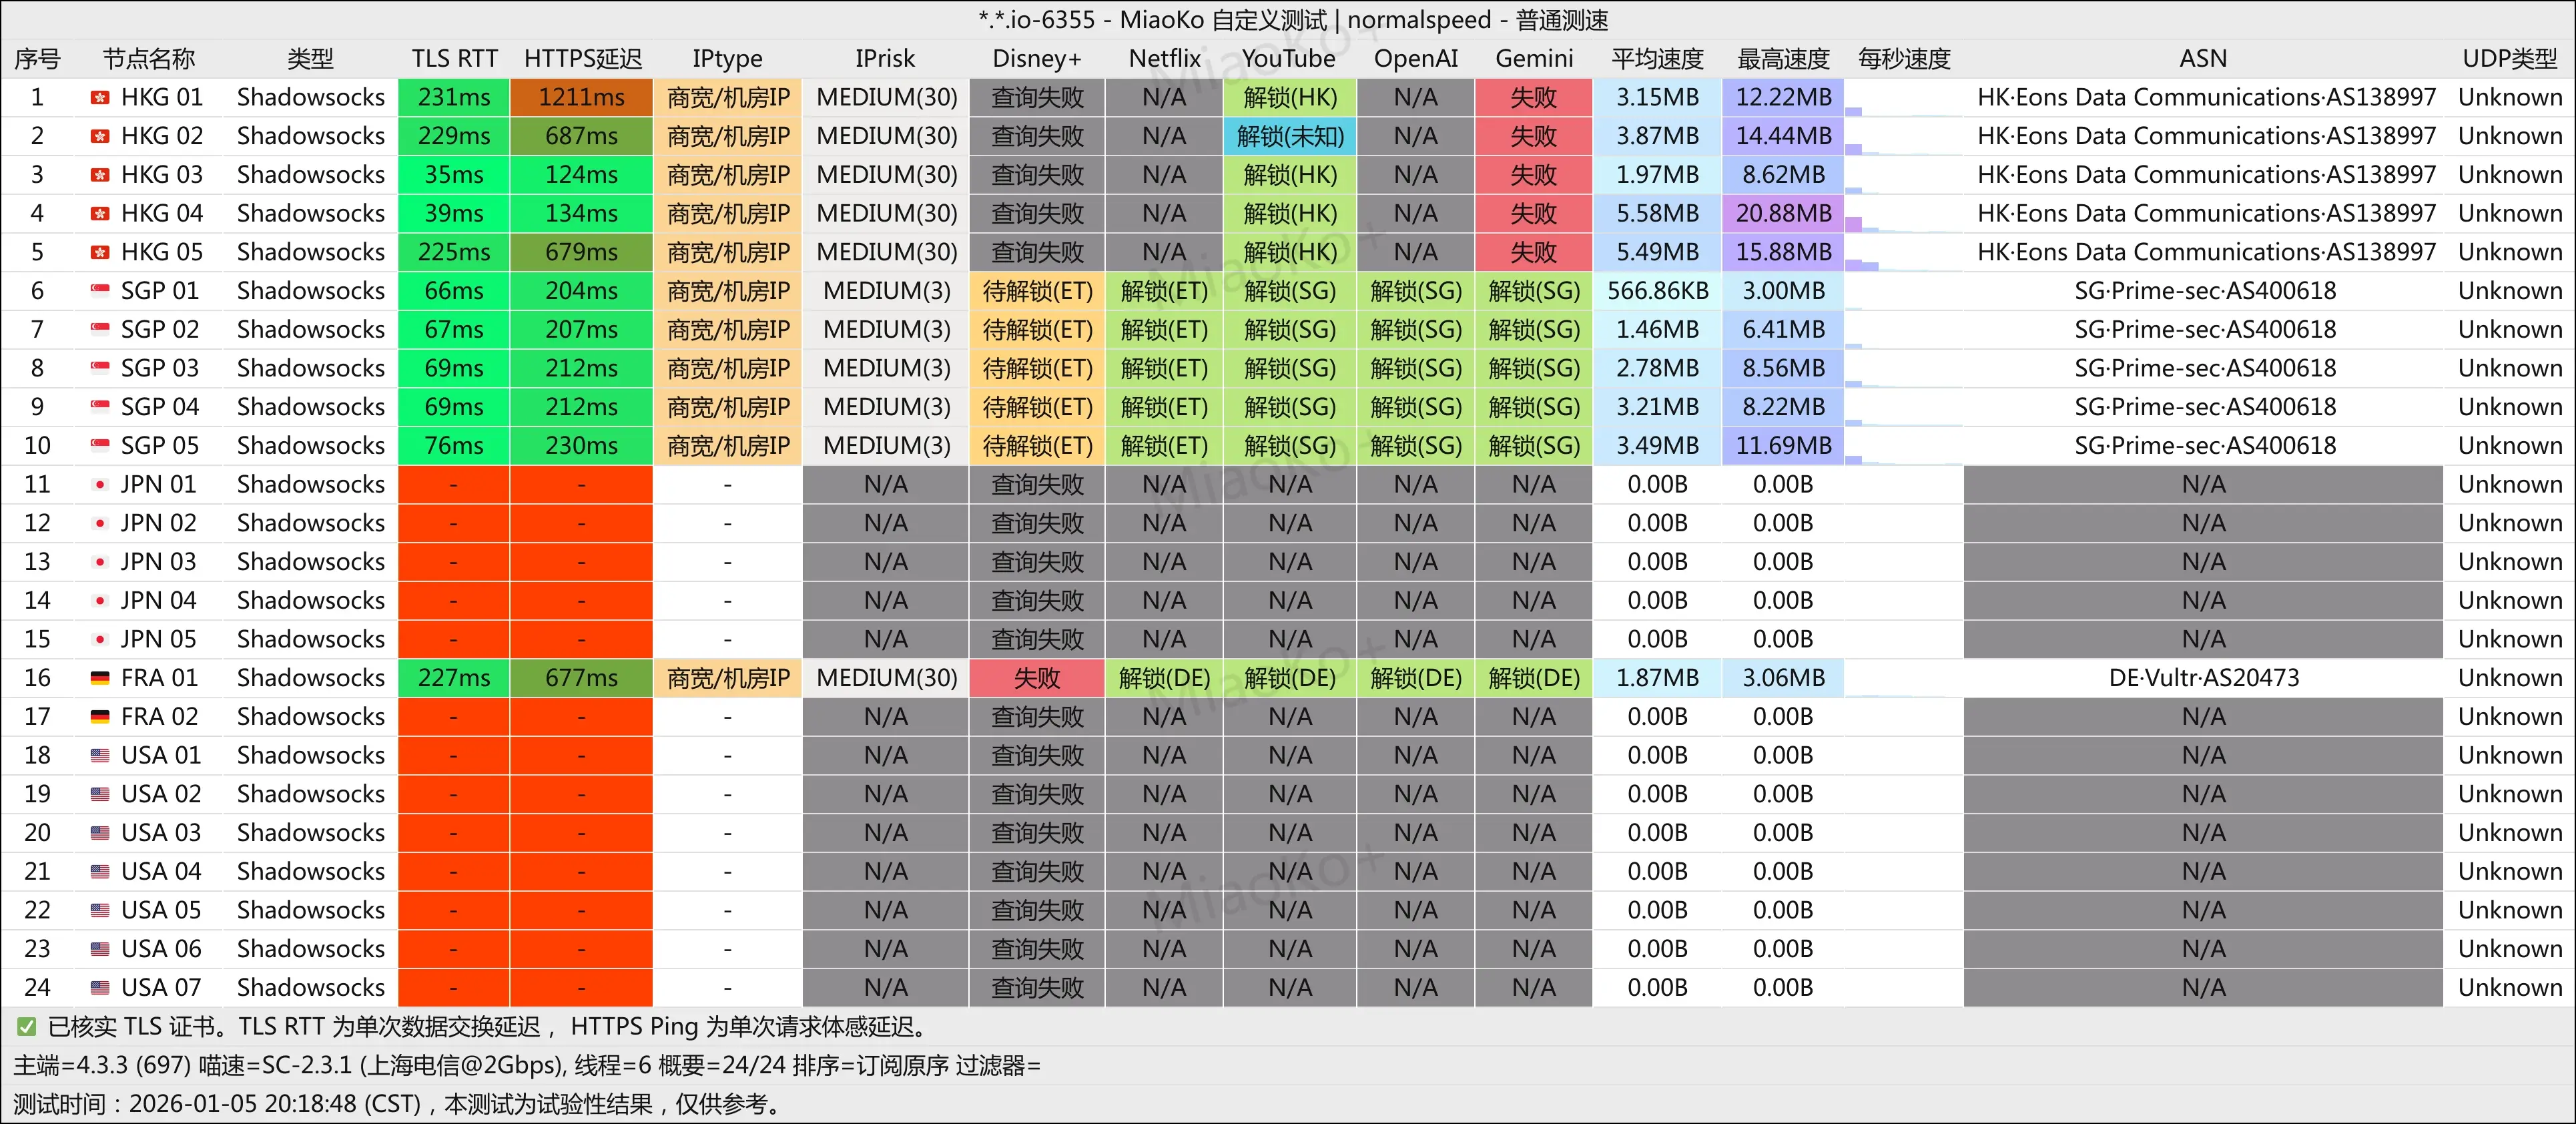Viewport: 2576px width, 1124px height.
Task: Click the TLS RTT column header
Action: point(454,59)
